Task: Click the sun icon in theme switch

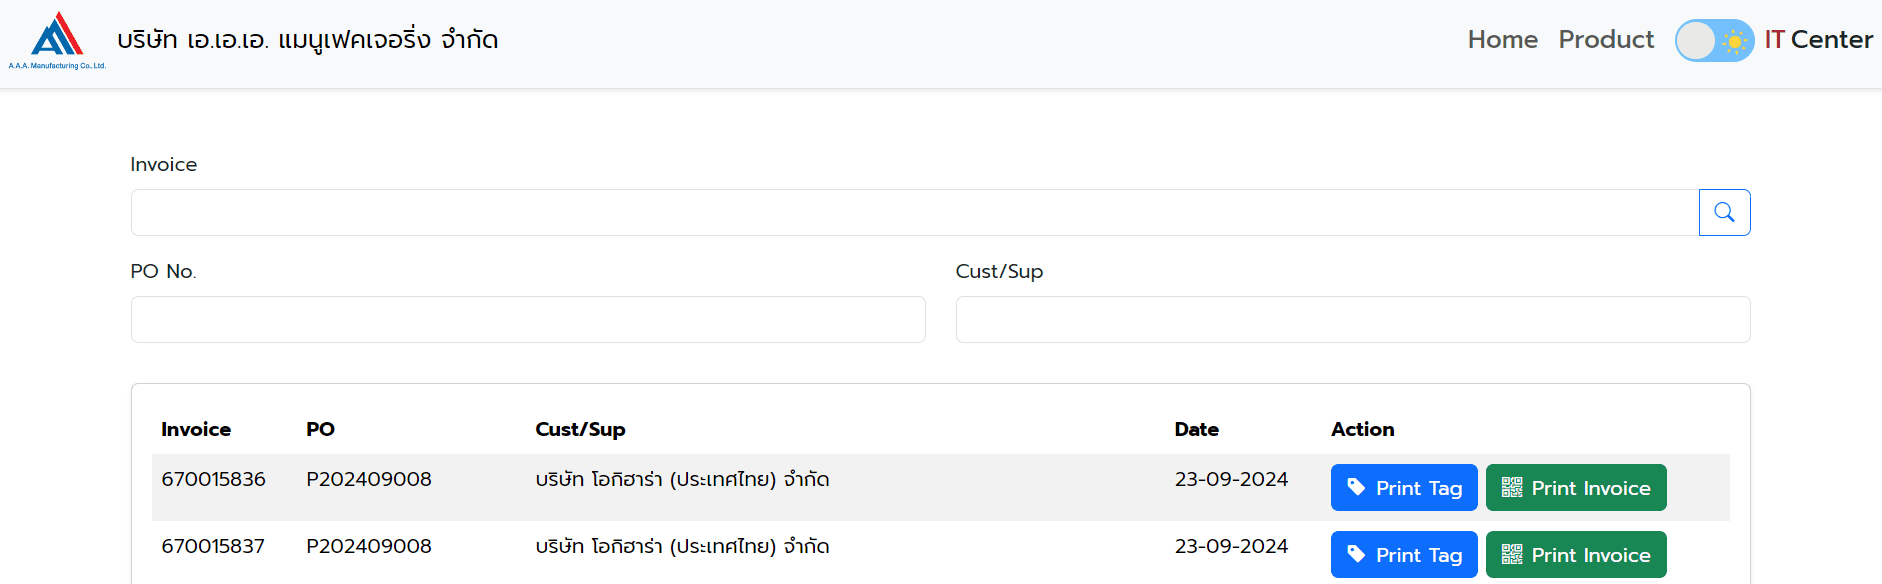Action: [1734, 41]
